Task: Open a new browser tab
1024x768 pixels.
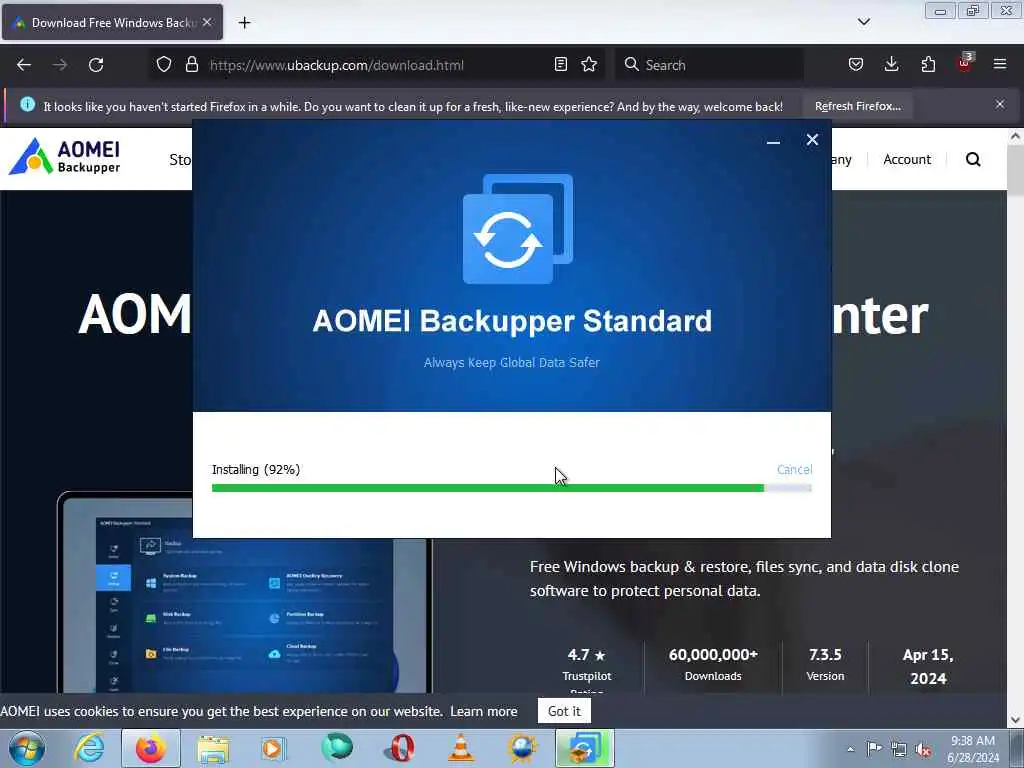Action: click(x=244, y=23)
